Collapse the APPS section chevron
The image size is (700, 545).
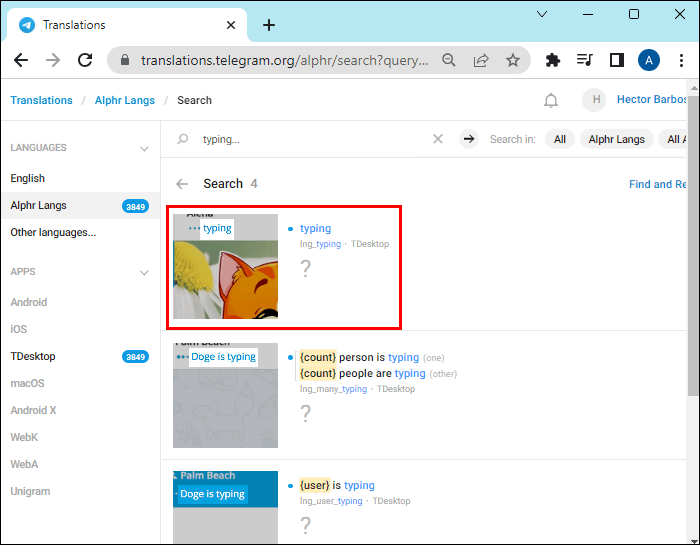(144, 273)
